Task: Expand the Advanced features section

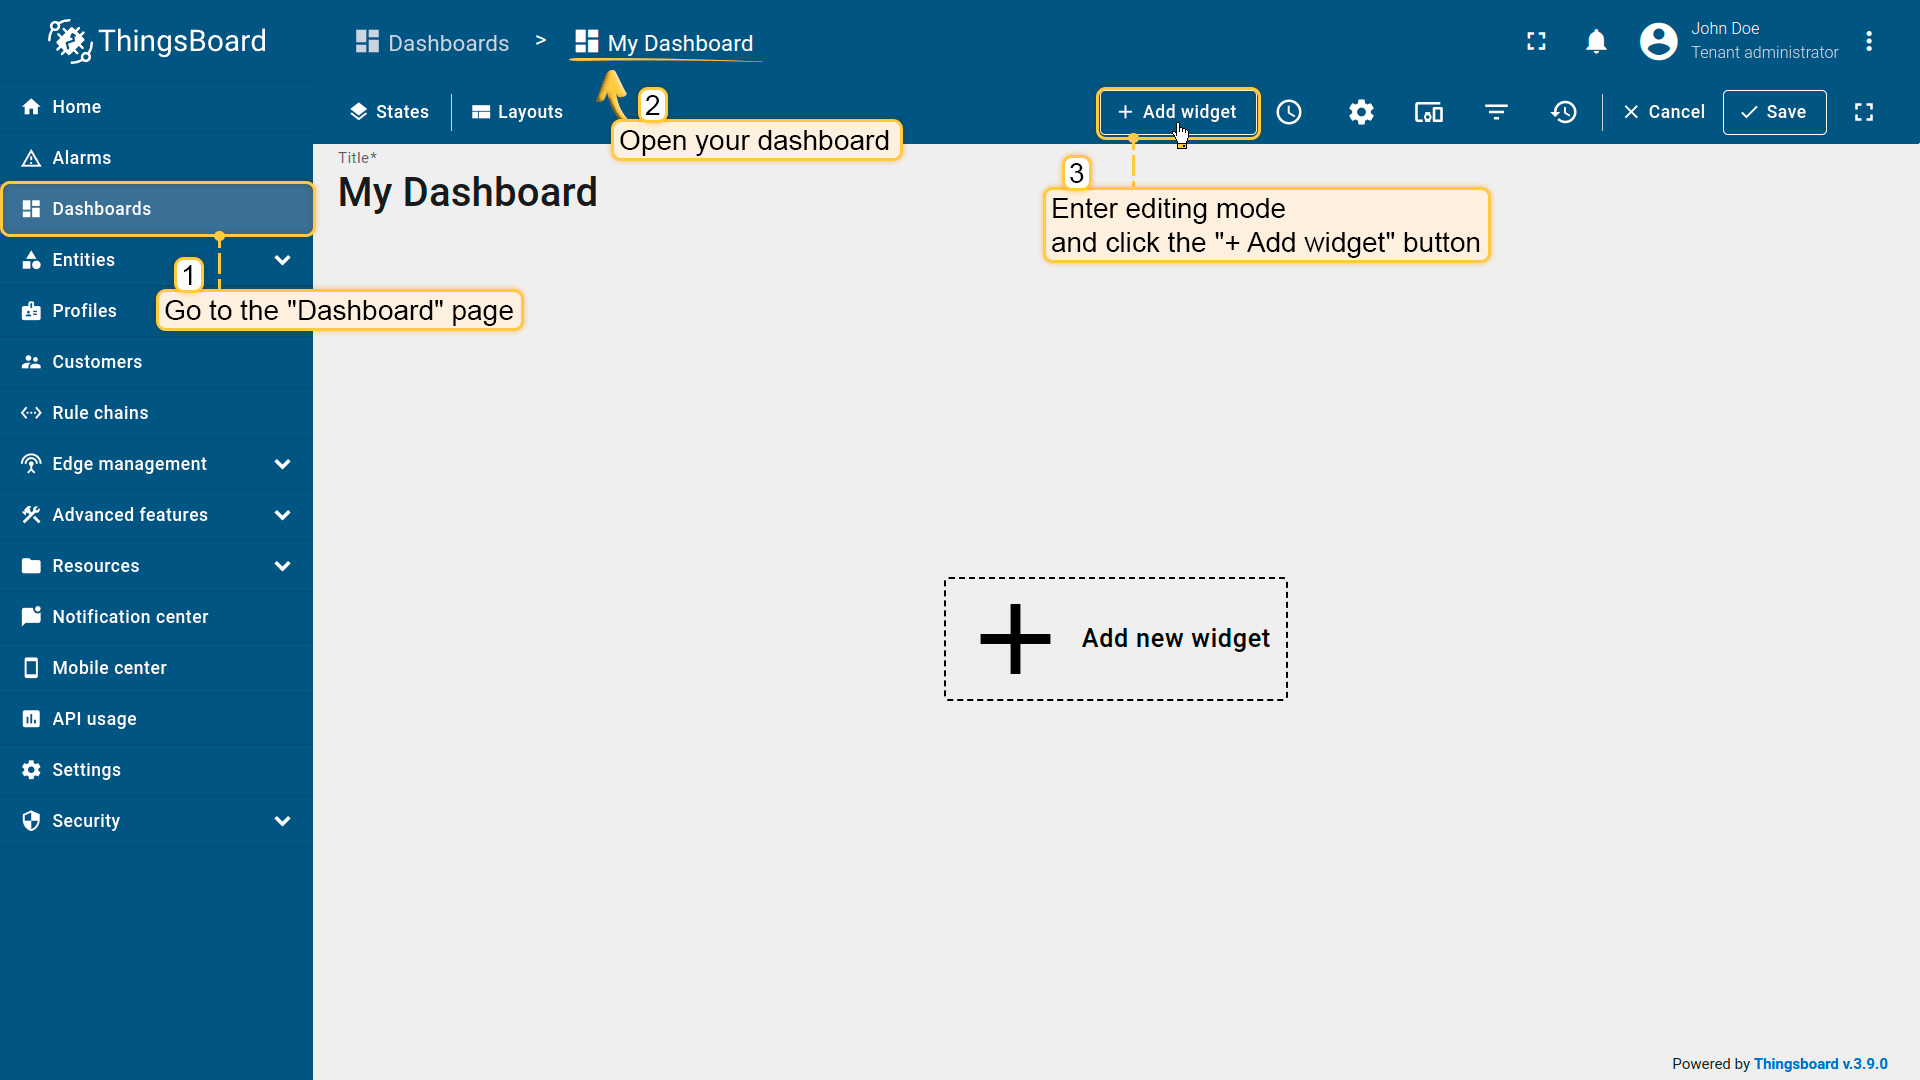Action: (x=282, y=515)
